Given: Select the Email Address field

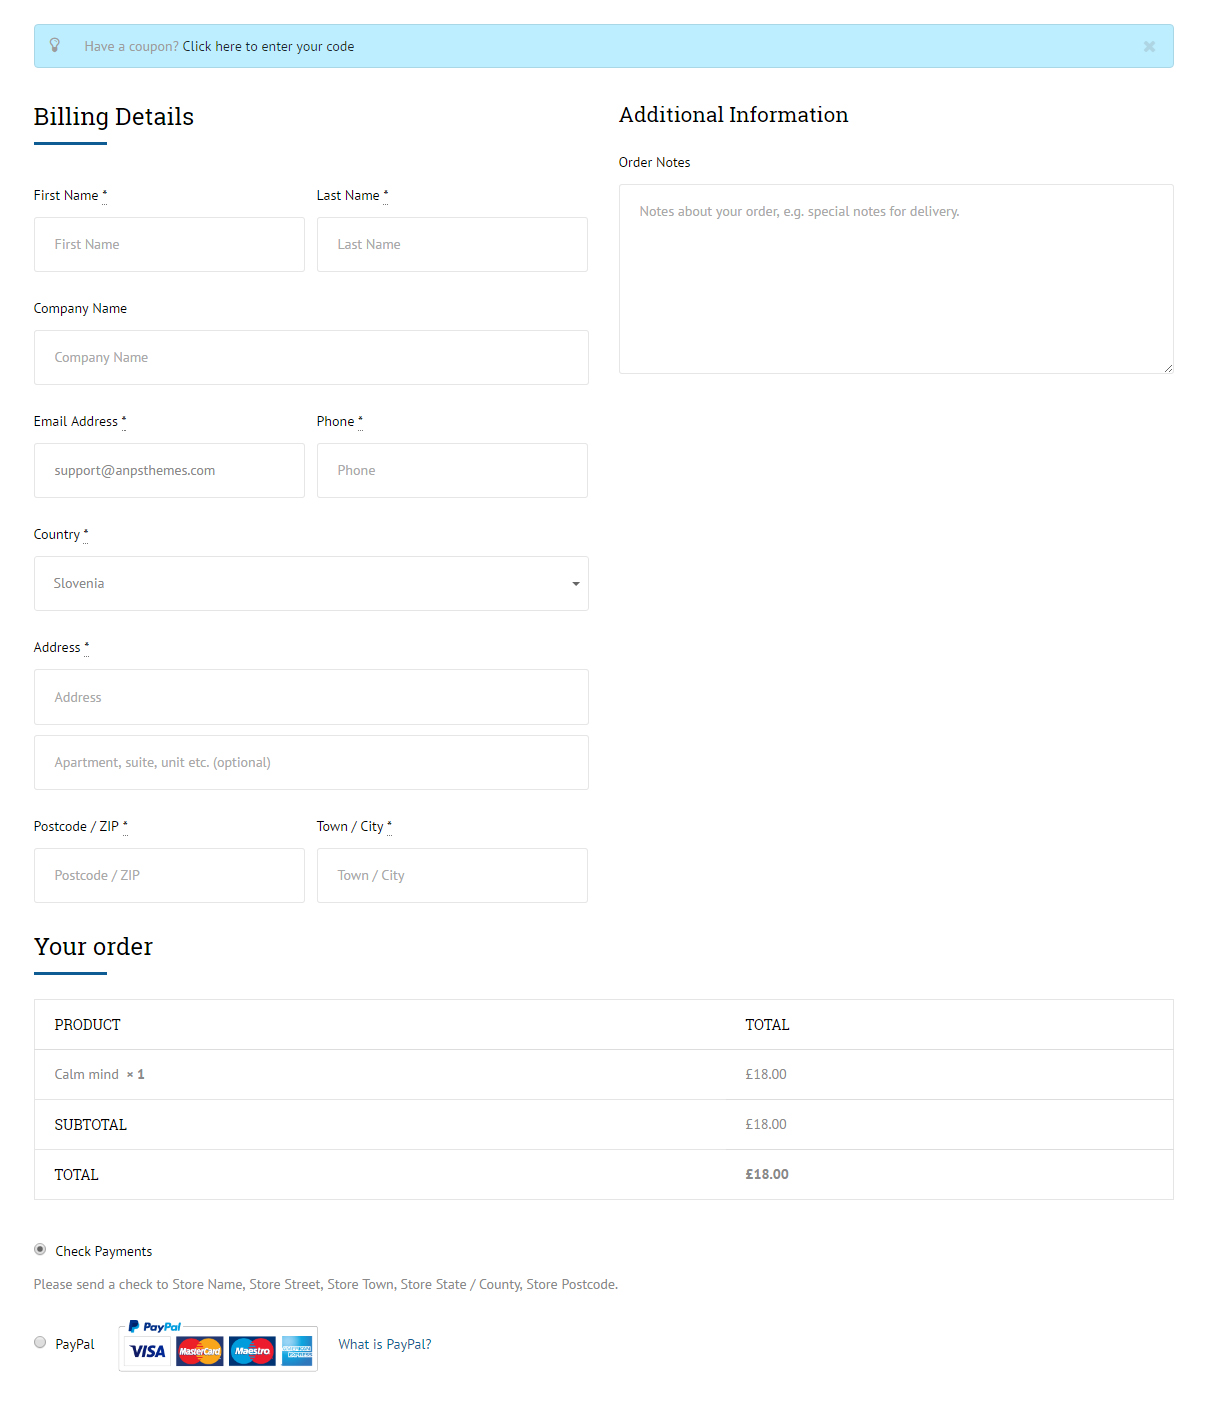Looking at the screenshot, I should point(169,470).
